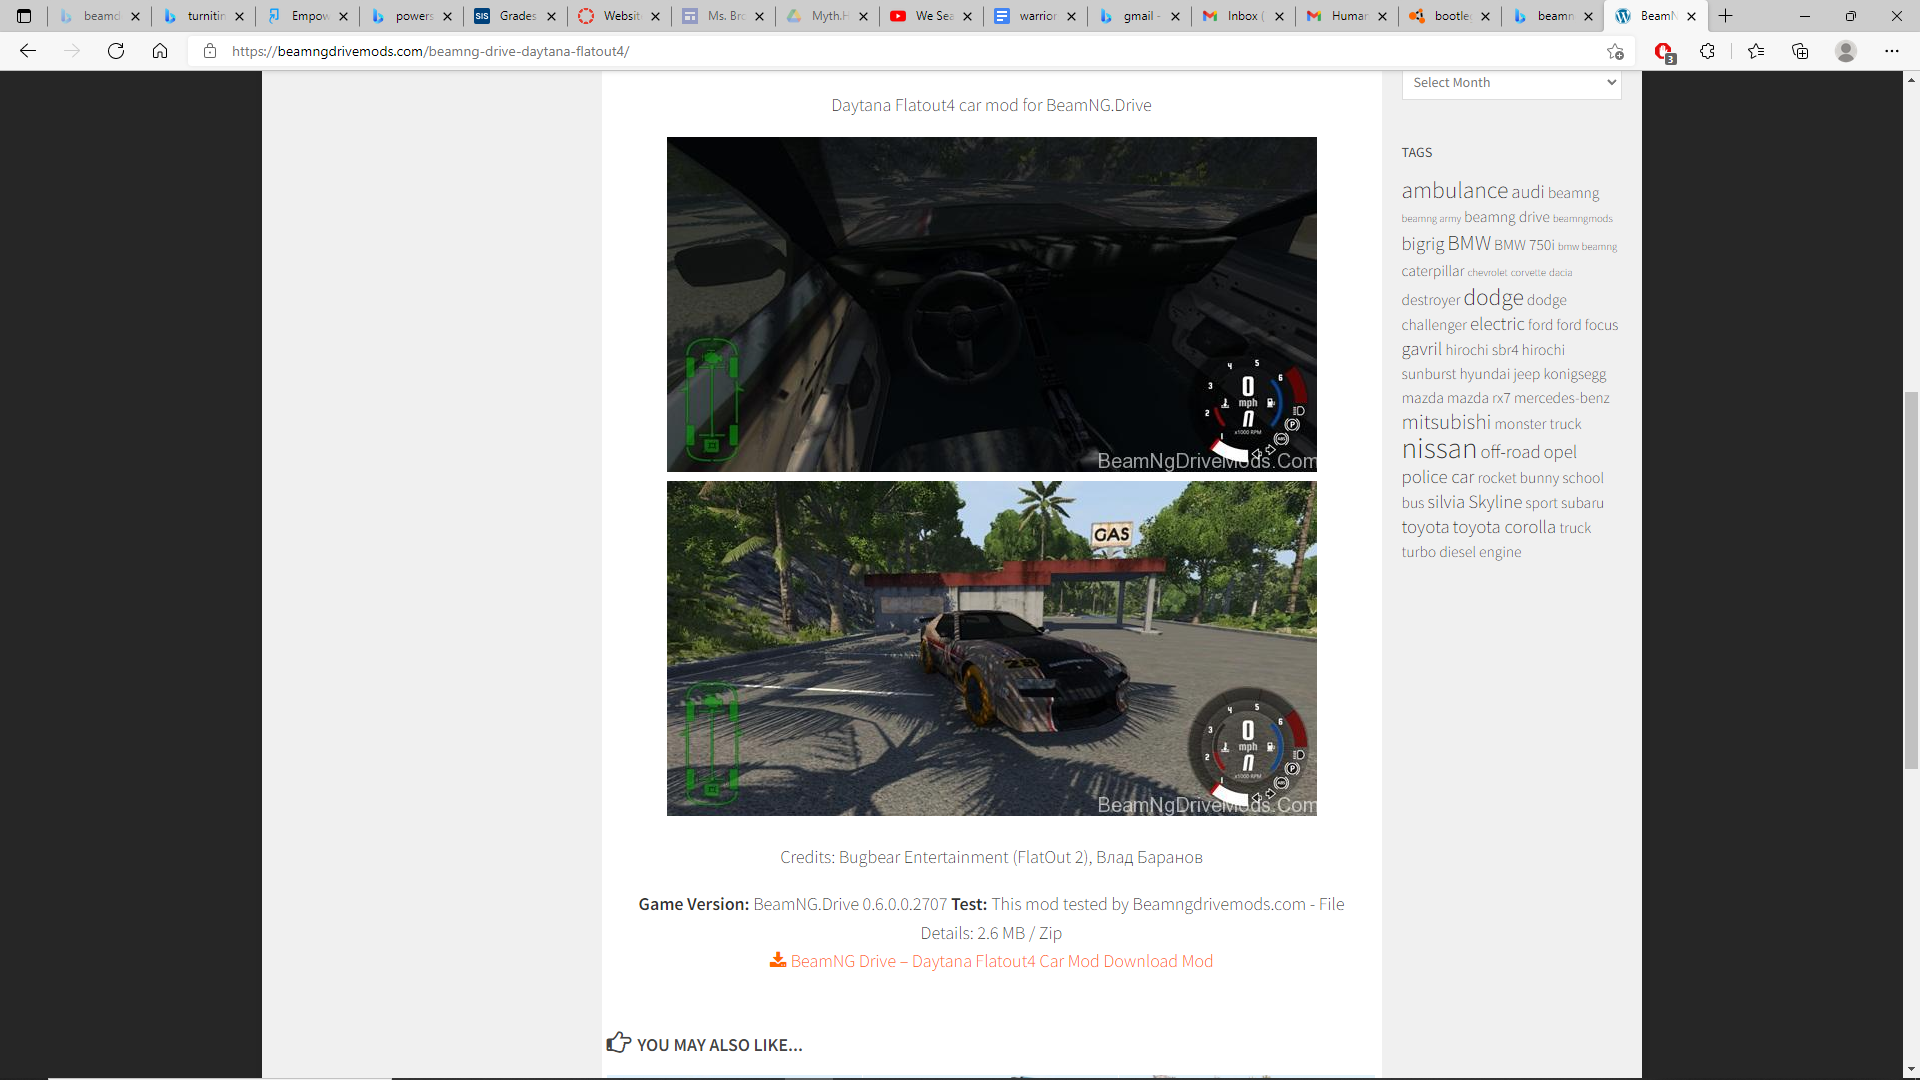Switch to the 'We Sea' YouTube tab
The height and width of the screenshot is (1080, 1920).
point(931,16)
